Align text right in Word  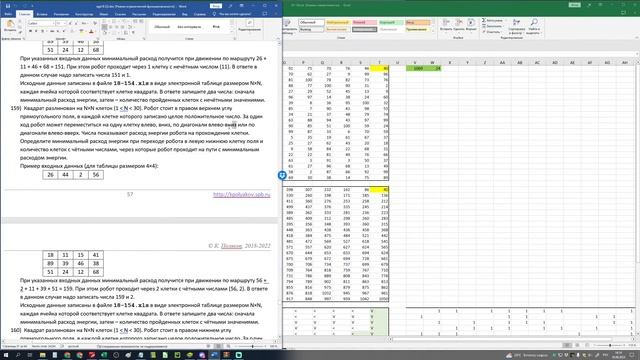click(x=117, y=27)
